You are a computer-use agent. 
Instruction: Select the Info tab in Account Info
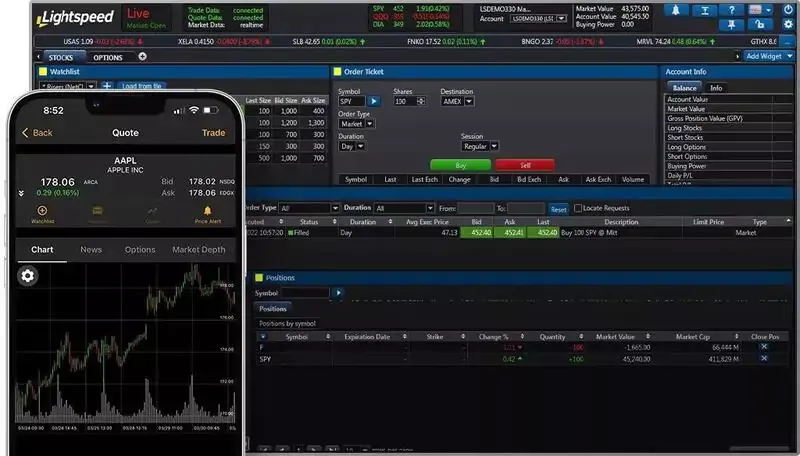click(716, 88)
